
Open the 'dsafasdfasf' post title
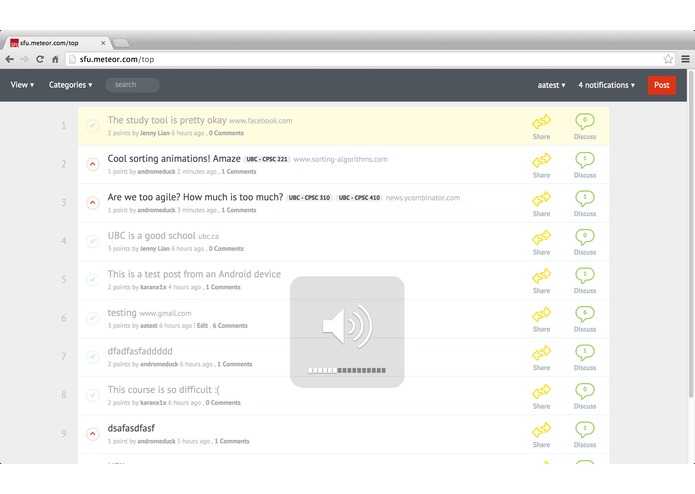tap(131, 428)
